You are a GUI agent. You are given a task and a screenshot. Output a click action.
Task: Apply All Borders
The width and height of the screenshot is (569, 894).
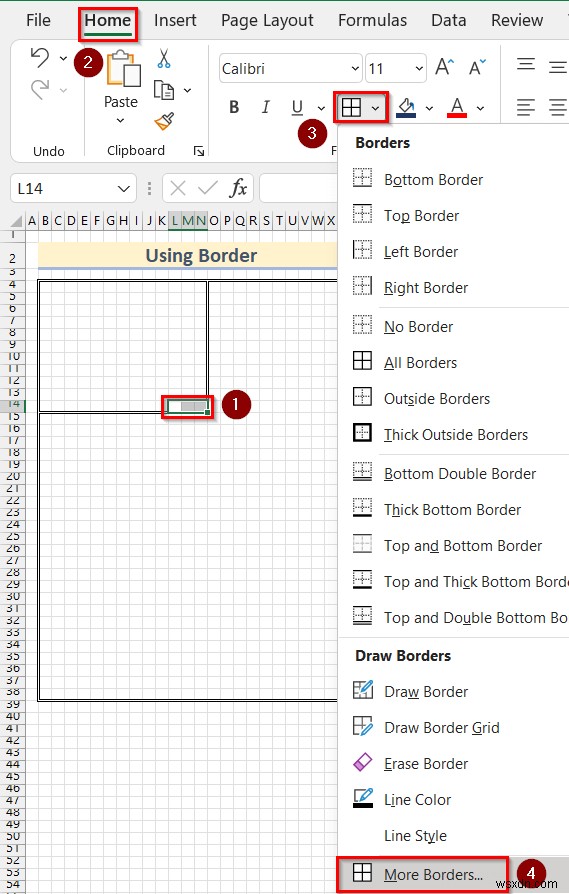point(454,363)
